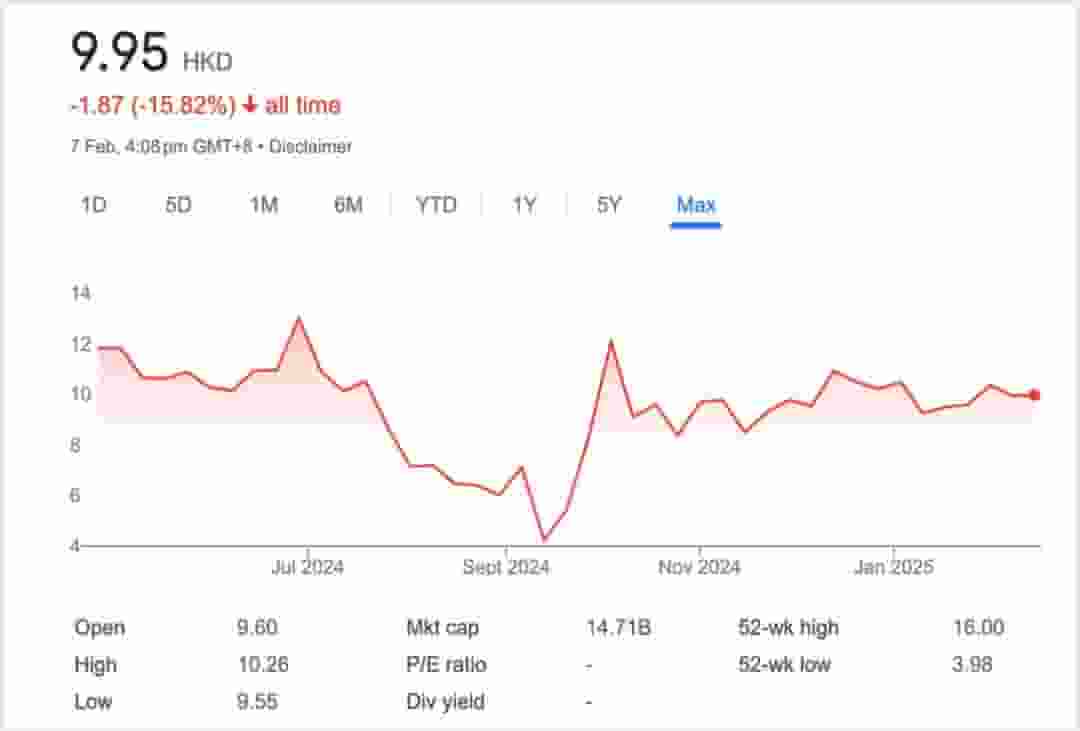Open the Disclaimer link

pos(311,146)
